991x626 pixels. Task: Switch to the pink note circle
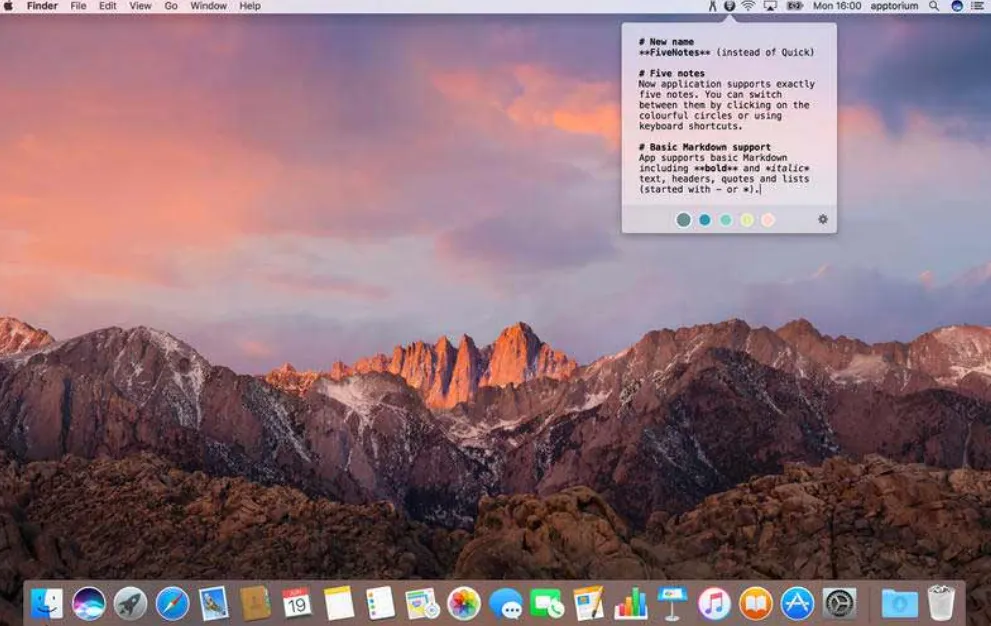[768, 219]
